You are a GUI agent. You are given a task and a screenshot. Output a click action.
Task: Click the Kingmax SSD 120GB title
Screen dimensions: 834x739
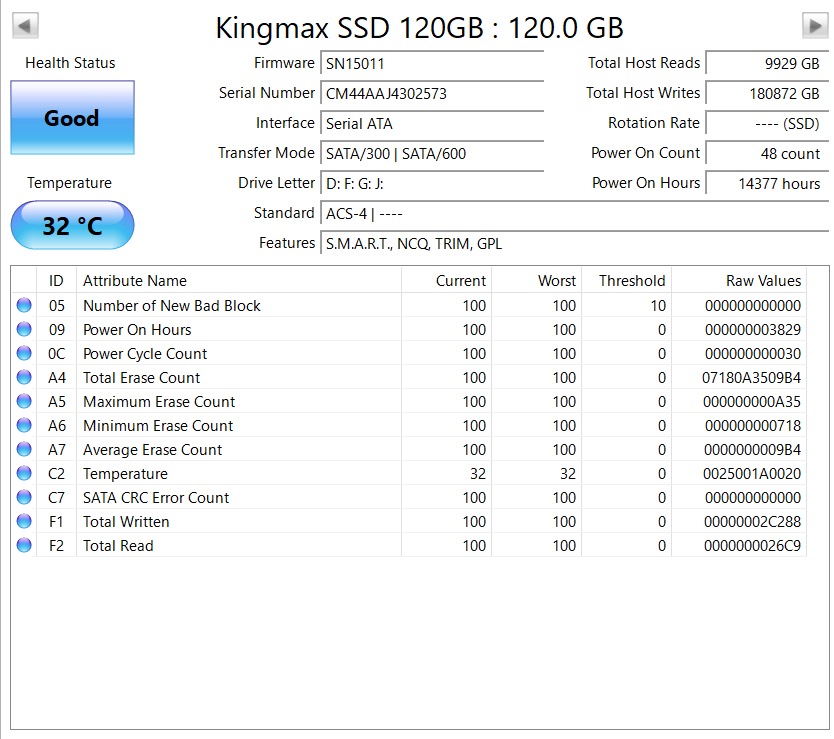point(420,28)
